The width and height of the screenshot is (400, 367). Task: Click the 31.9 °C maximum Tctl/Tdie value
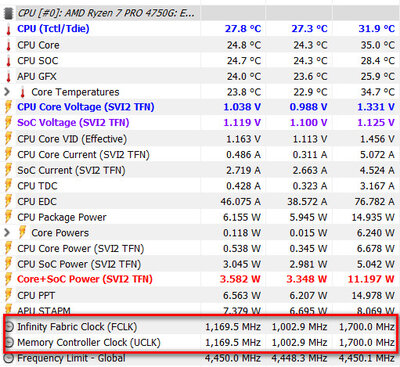pyautogui.click(x=377, y=29)
